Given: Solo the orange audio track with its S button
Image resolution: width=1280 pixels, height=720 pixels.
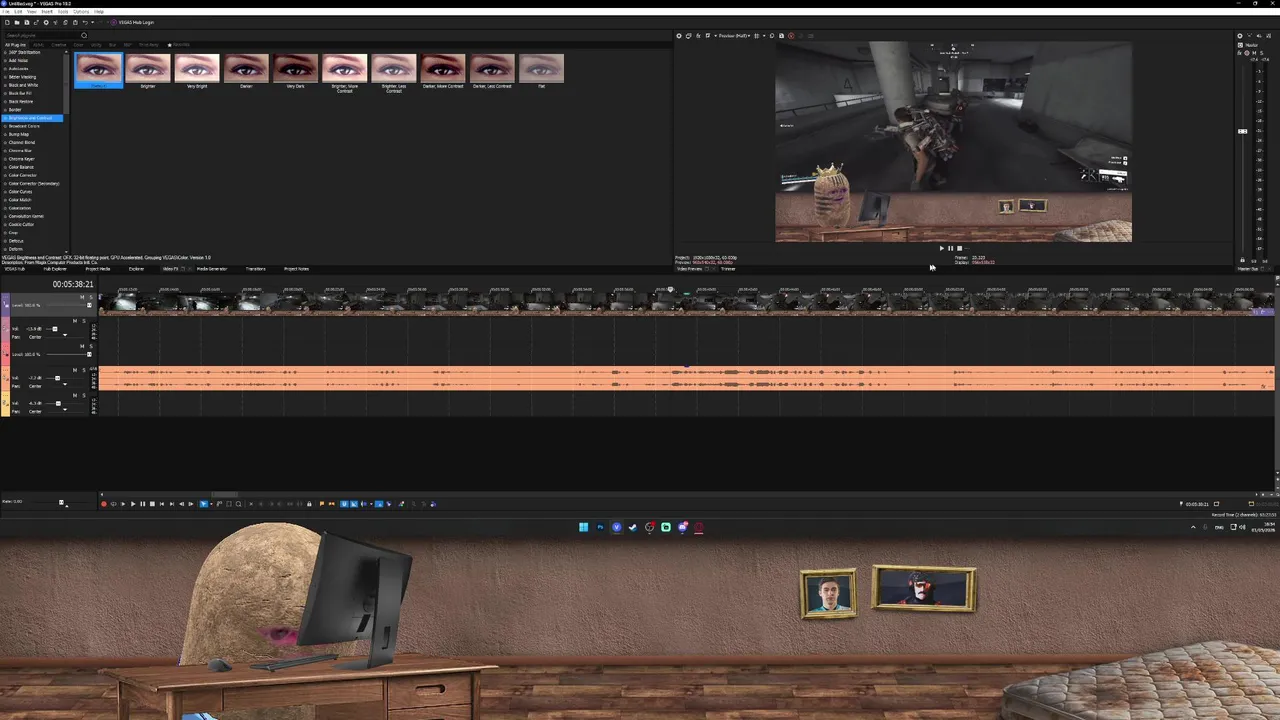Looking at the screenshot, I should click(x=84, y=370).
